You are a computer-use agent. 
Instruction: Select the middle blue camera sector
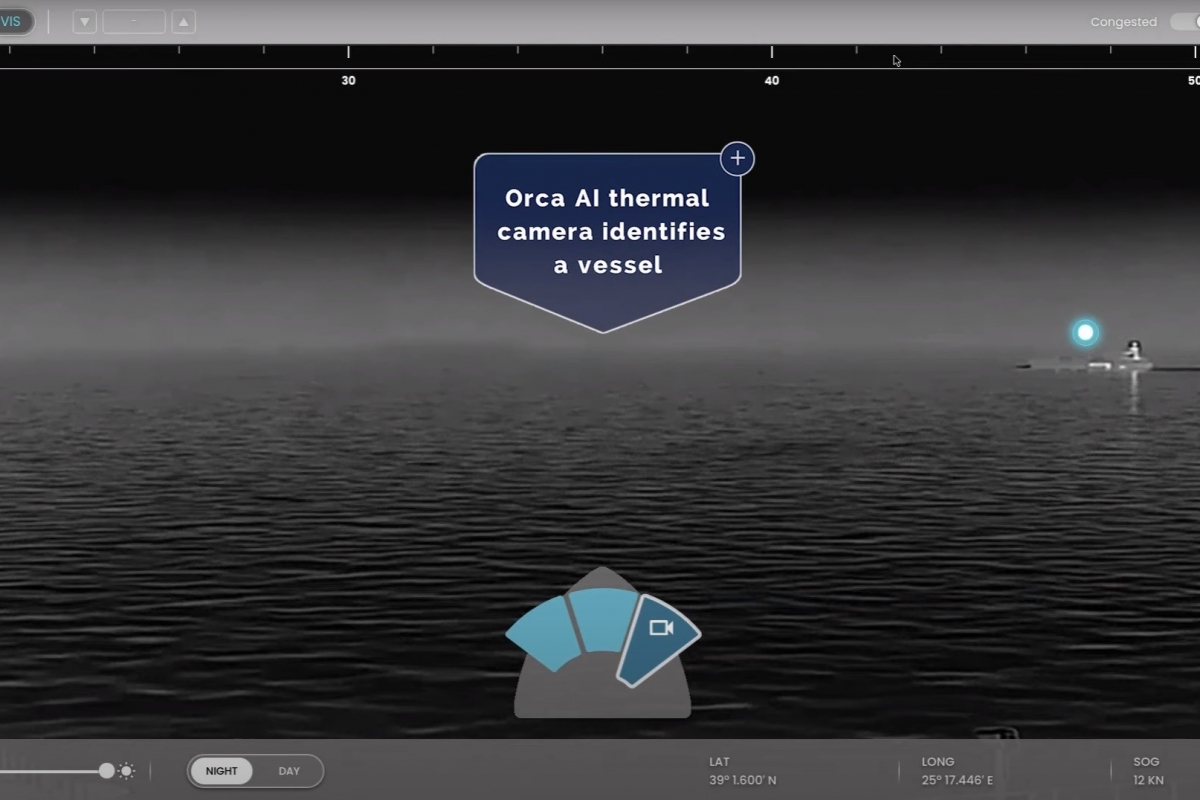[x=602, y=619]
